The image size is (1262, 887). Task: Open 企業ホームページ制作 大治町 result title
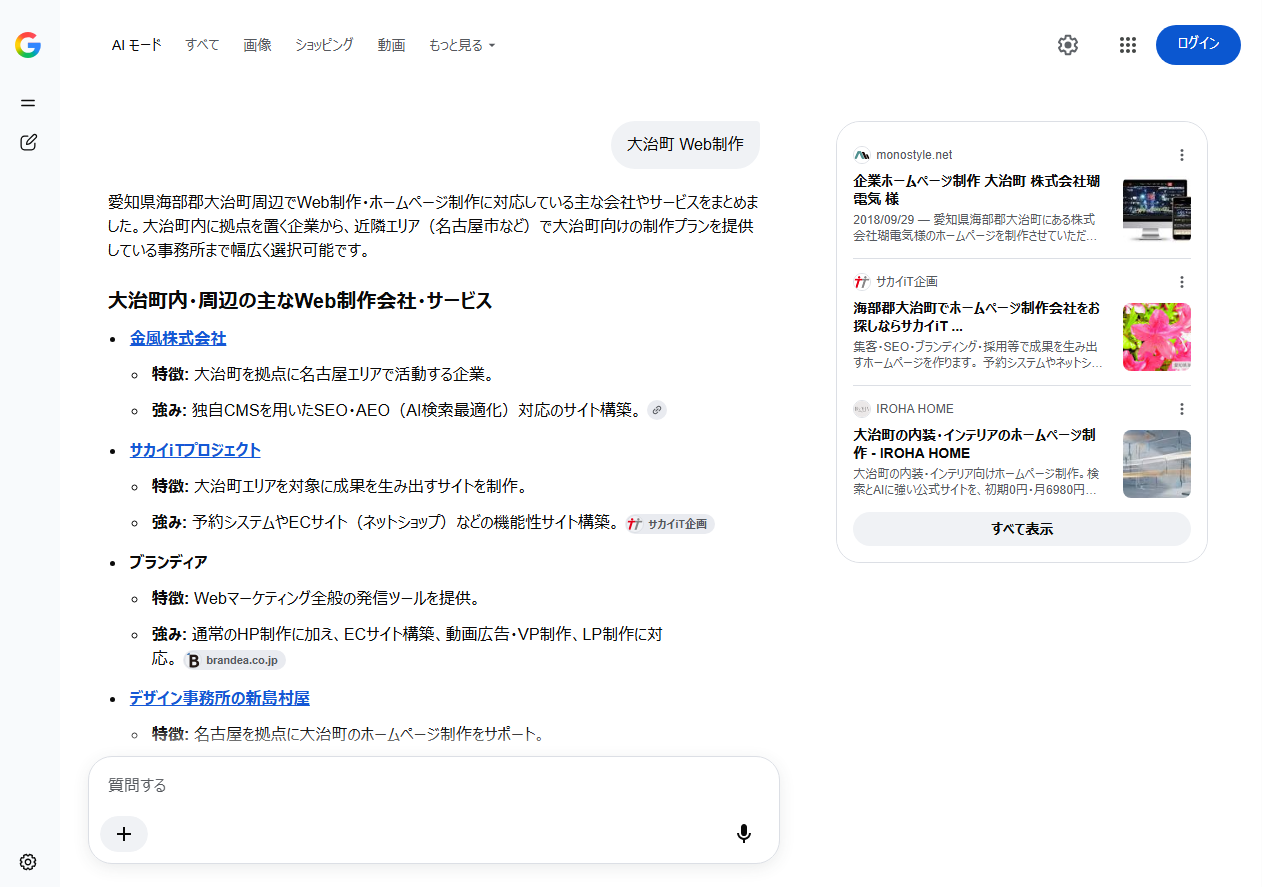coord(977,190)
